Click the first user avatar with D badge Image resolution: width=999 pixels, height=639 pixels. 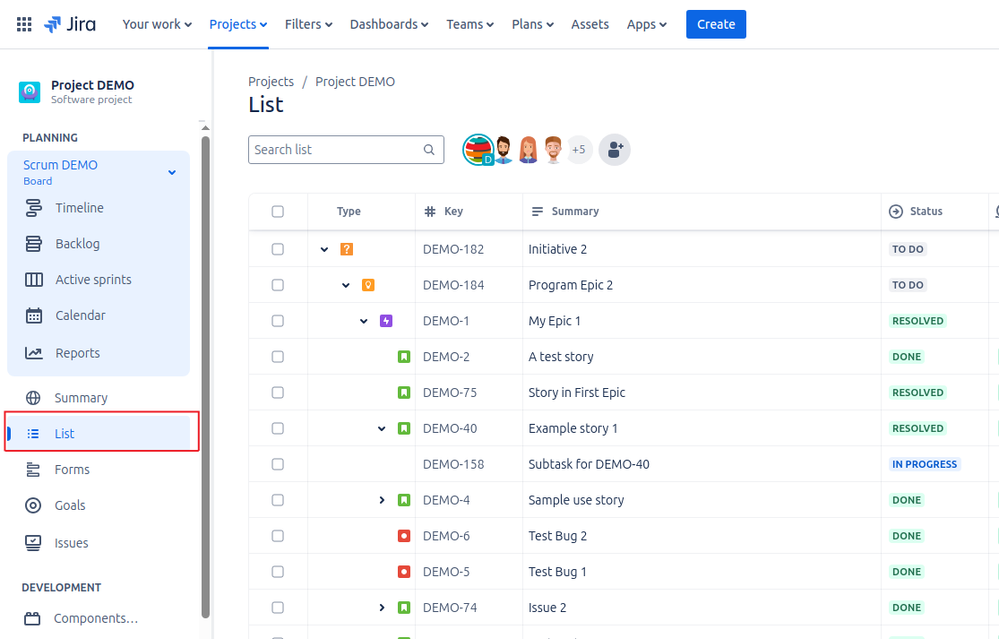[x=478, y=150]
